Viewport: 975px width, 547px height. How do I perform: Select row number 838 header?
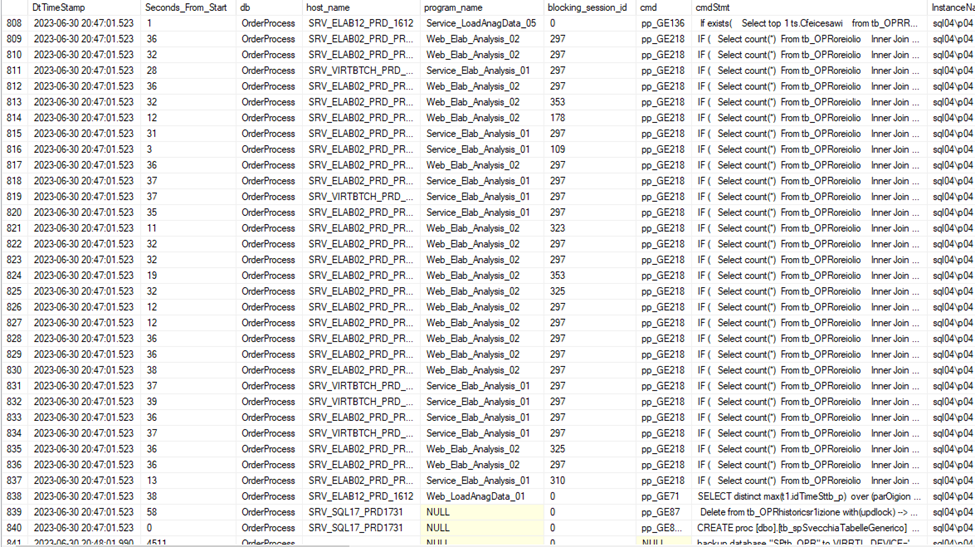[x=14, y=497]
